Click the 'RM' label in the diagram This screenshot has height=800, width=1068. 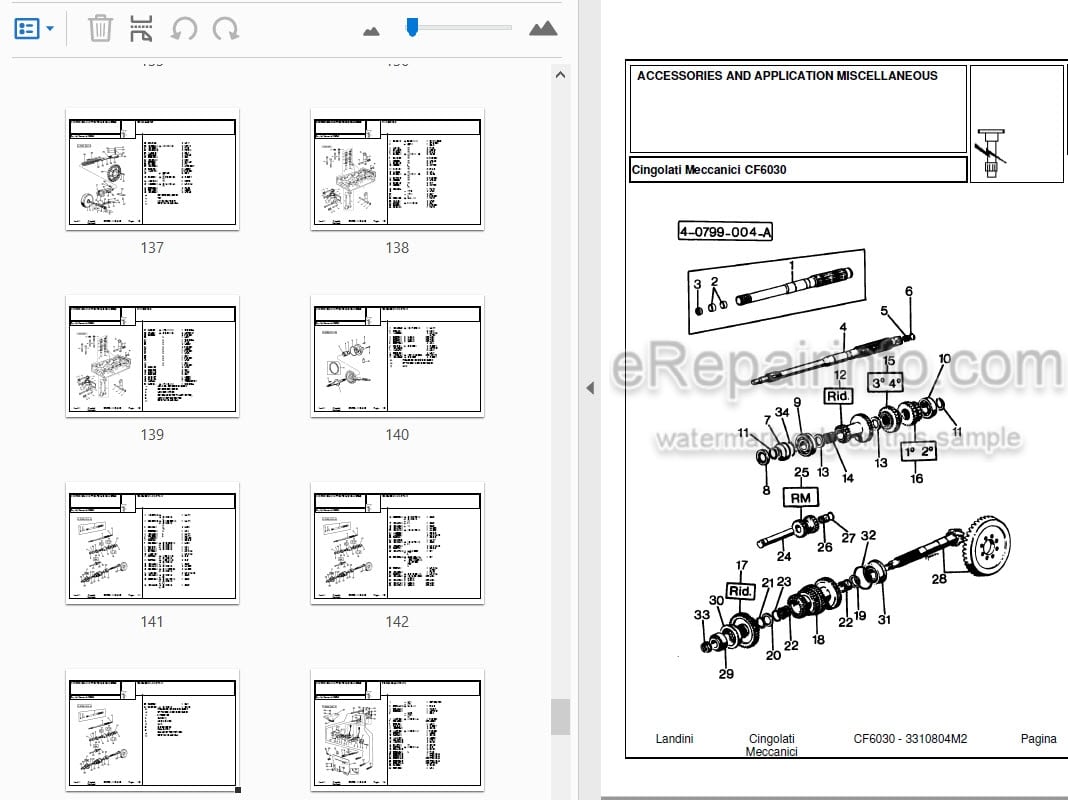[800, 498]
